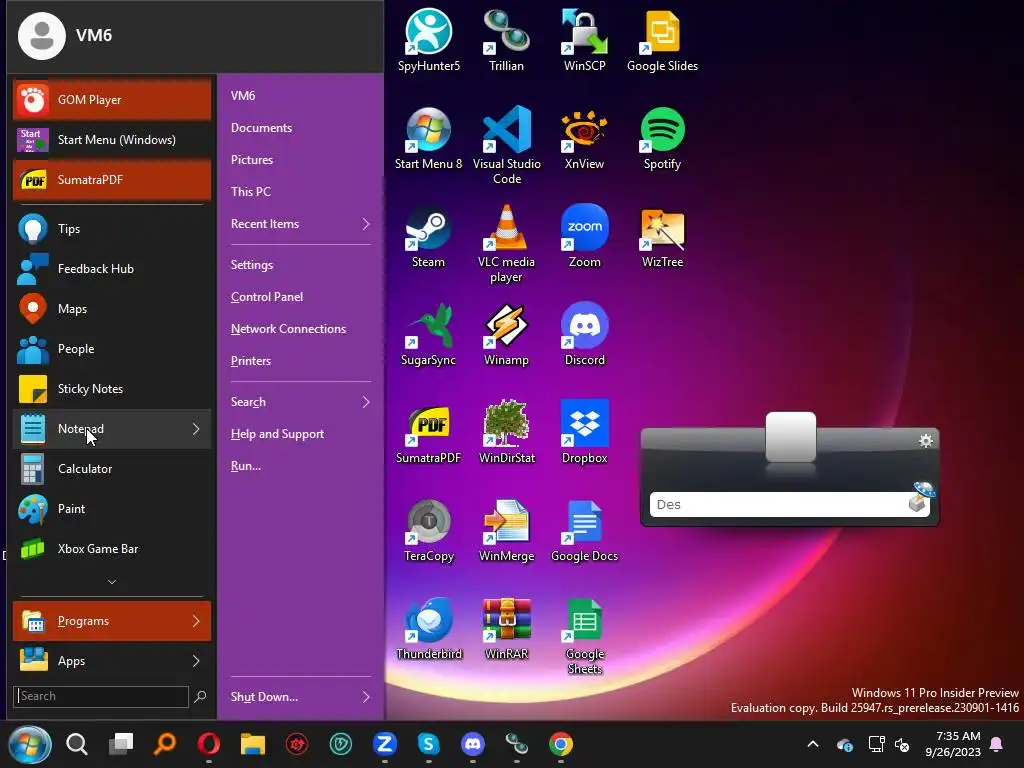Open This PC from start menu
The image size is (1024, 768).
pos(250,191)
